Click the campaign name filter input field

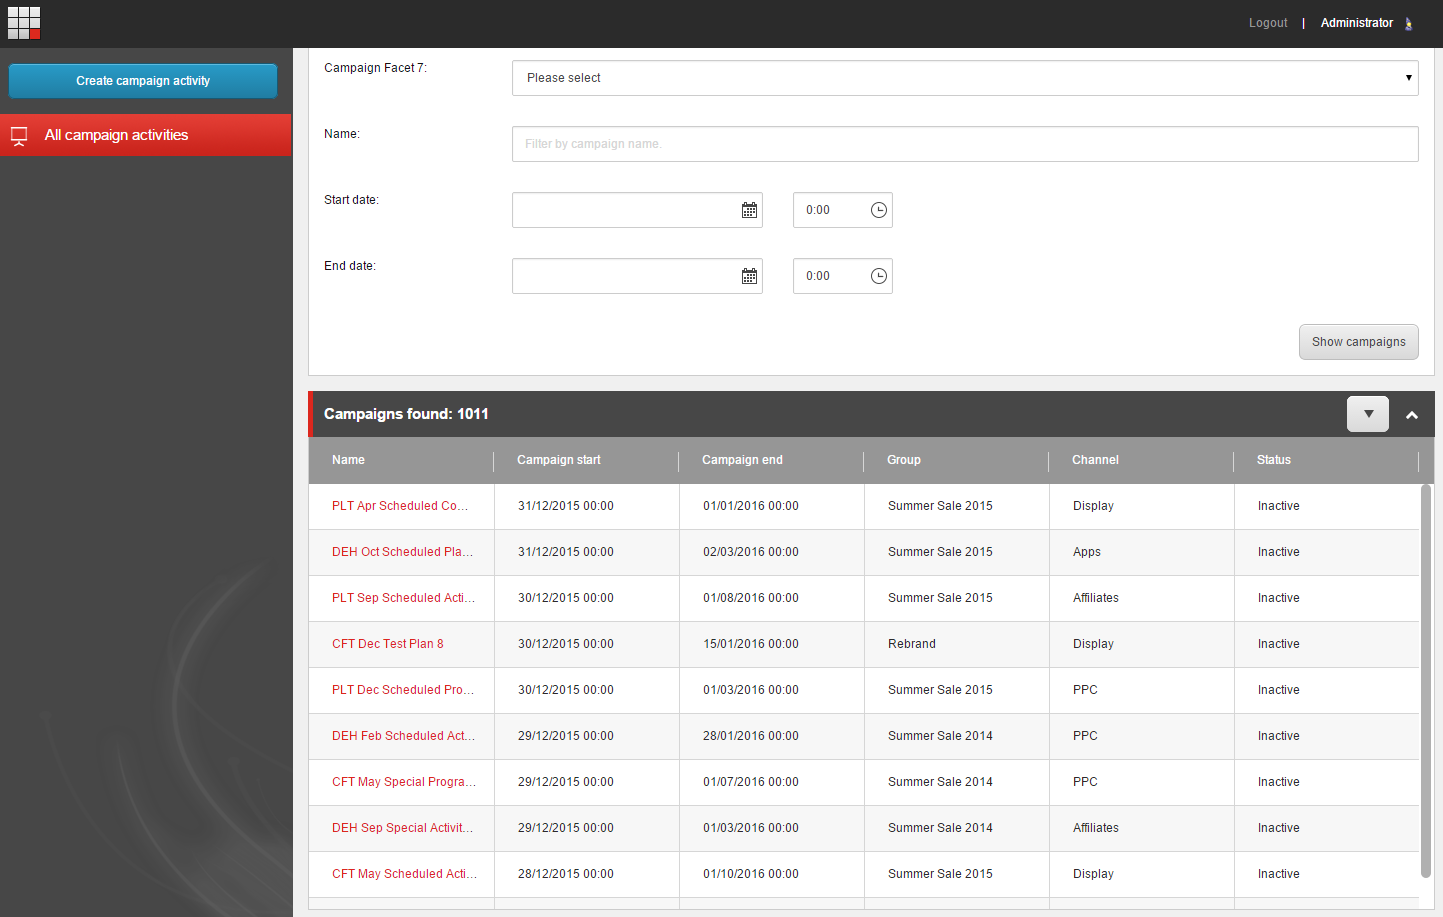coord(964,143)
